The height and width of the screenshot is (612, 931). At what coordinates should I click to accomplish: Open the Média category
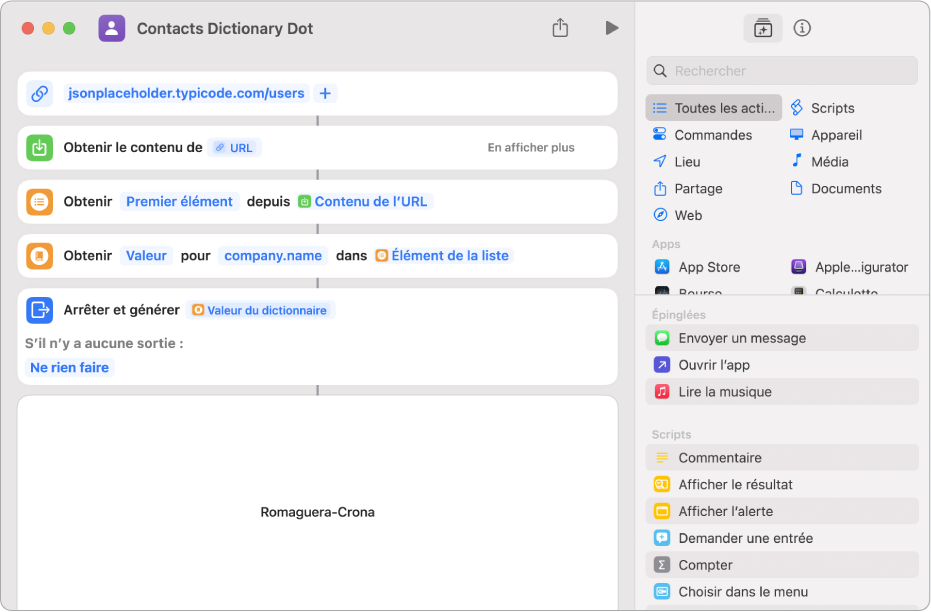point(829,161)
